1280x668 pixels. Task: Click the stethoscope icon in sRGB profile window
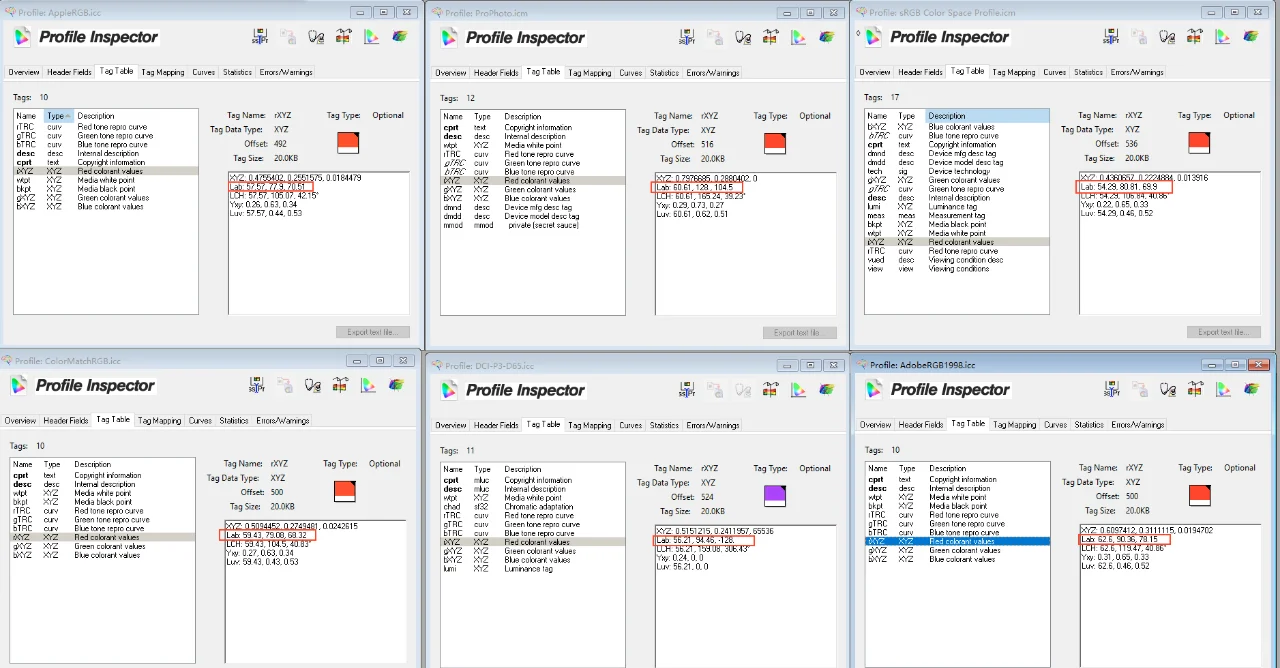pyautogui.click(x=1167, y=36)
